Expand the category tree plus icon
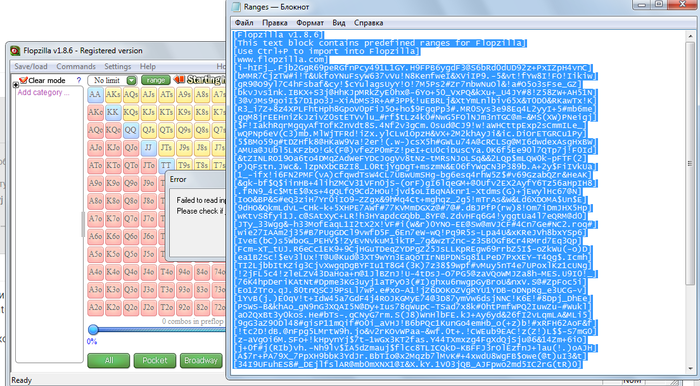 pyautogui.click(x=16, y=84)
